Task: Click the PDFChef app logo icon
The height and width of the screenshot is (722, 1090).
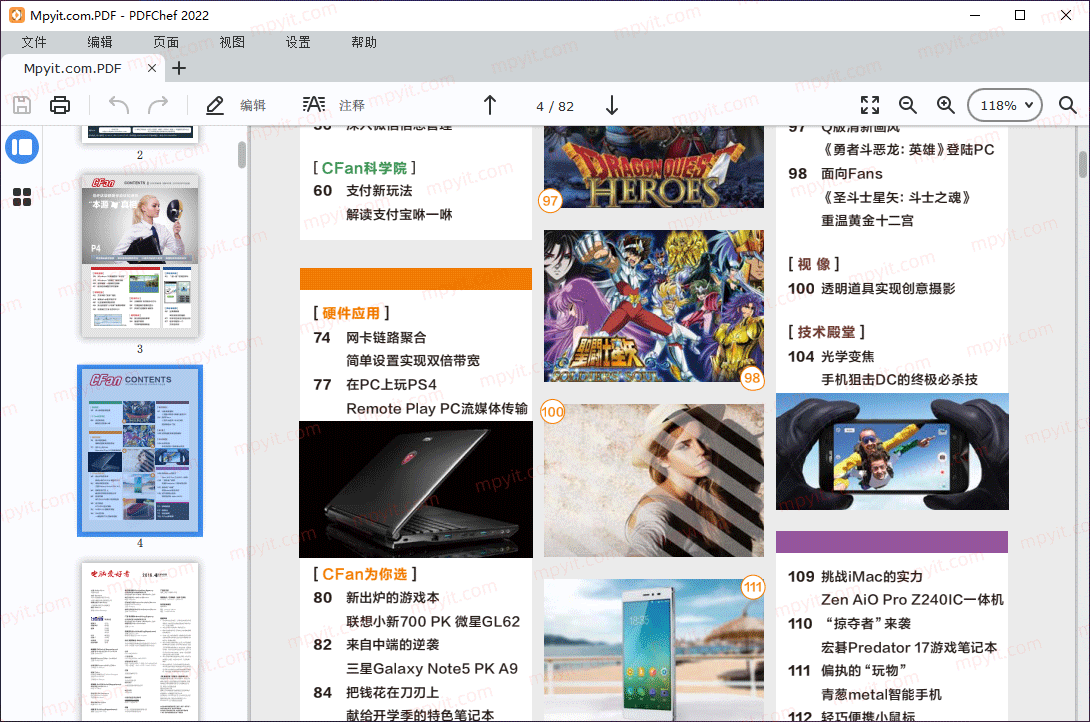Action: point(16,15)
